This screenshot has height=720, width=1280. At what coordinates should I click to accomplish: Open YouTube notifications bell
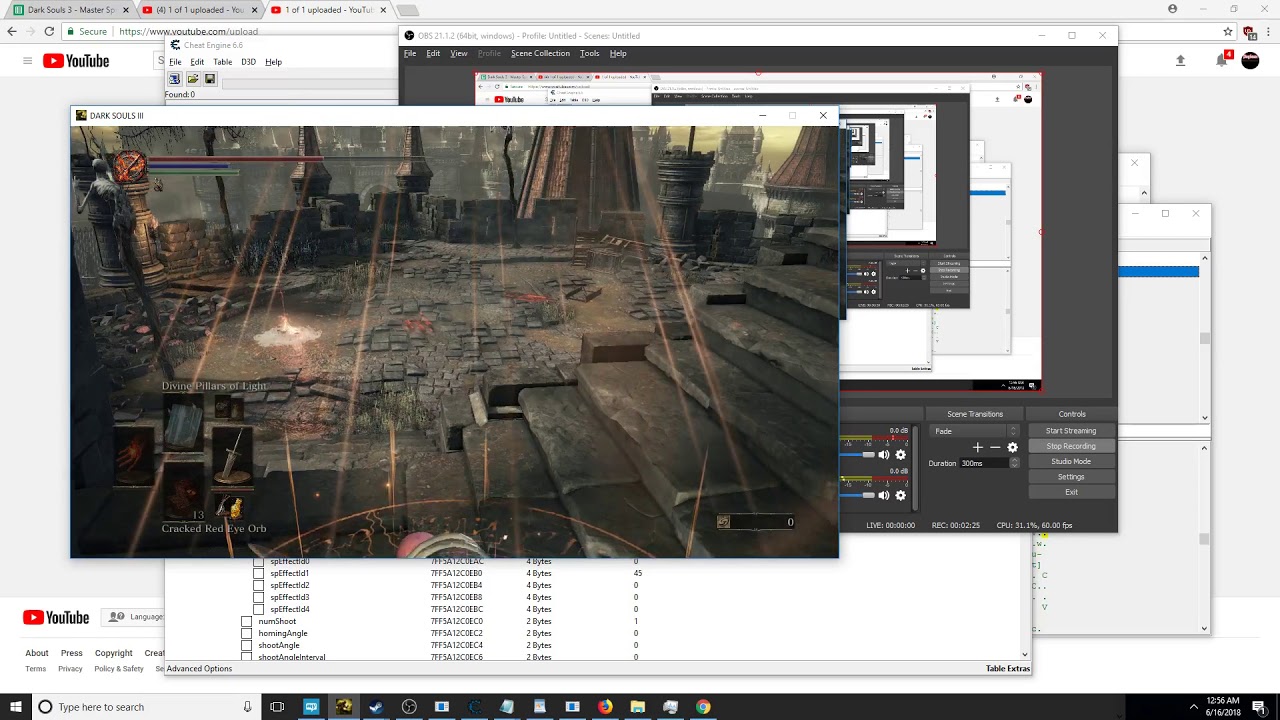point(1221,61)
